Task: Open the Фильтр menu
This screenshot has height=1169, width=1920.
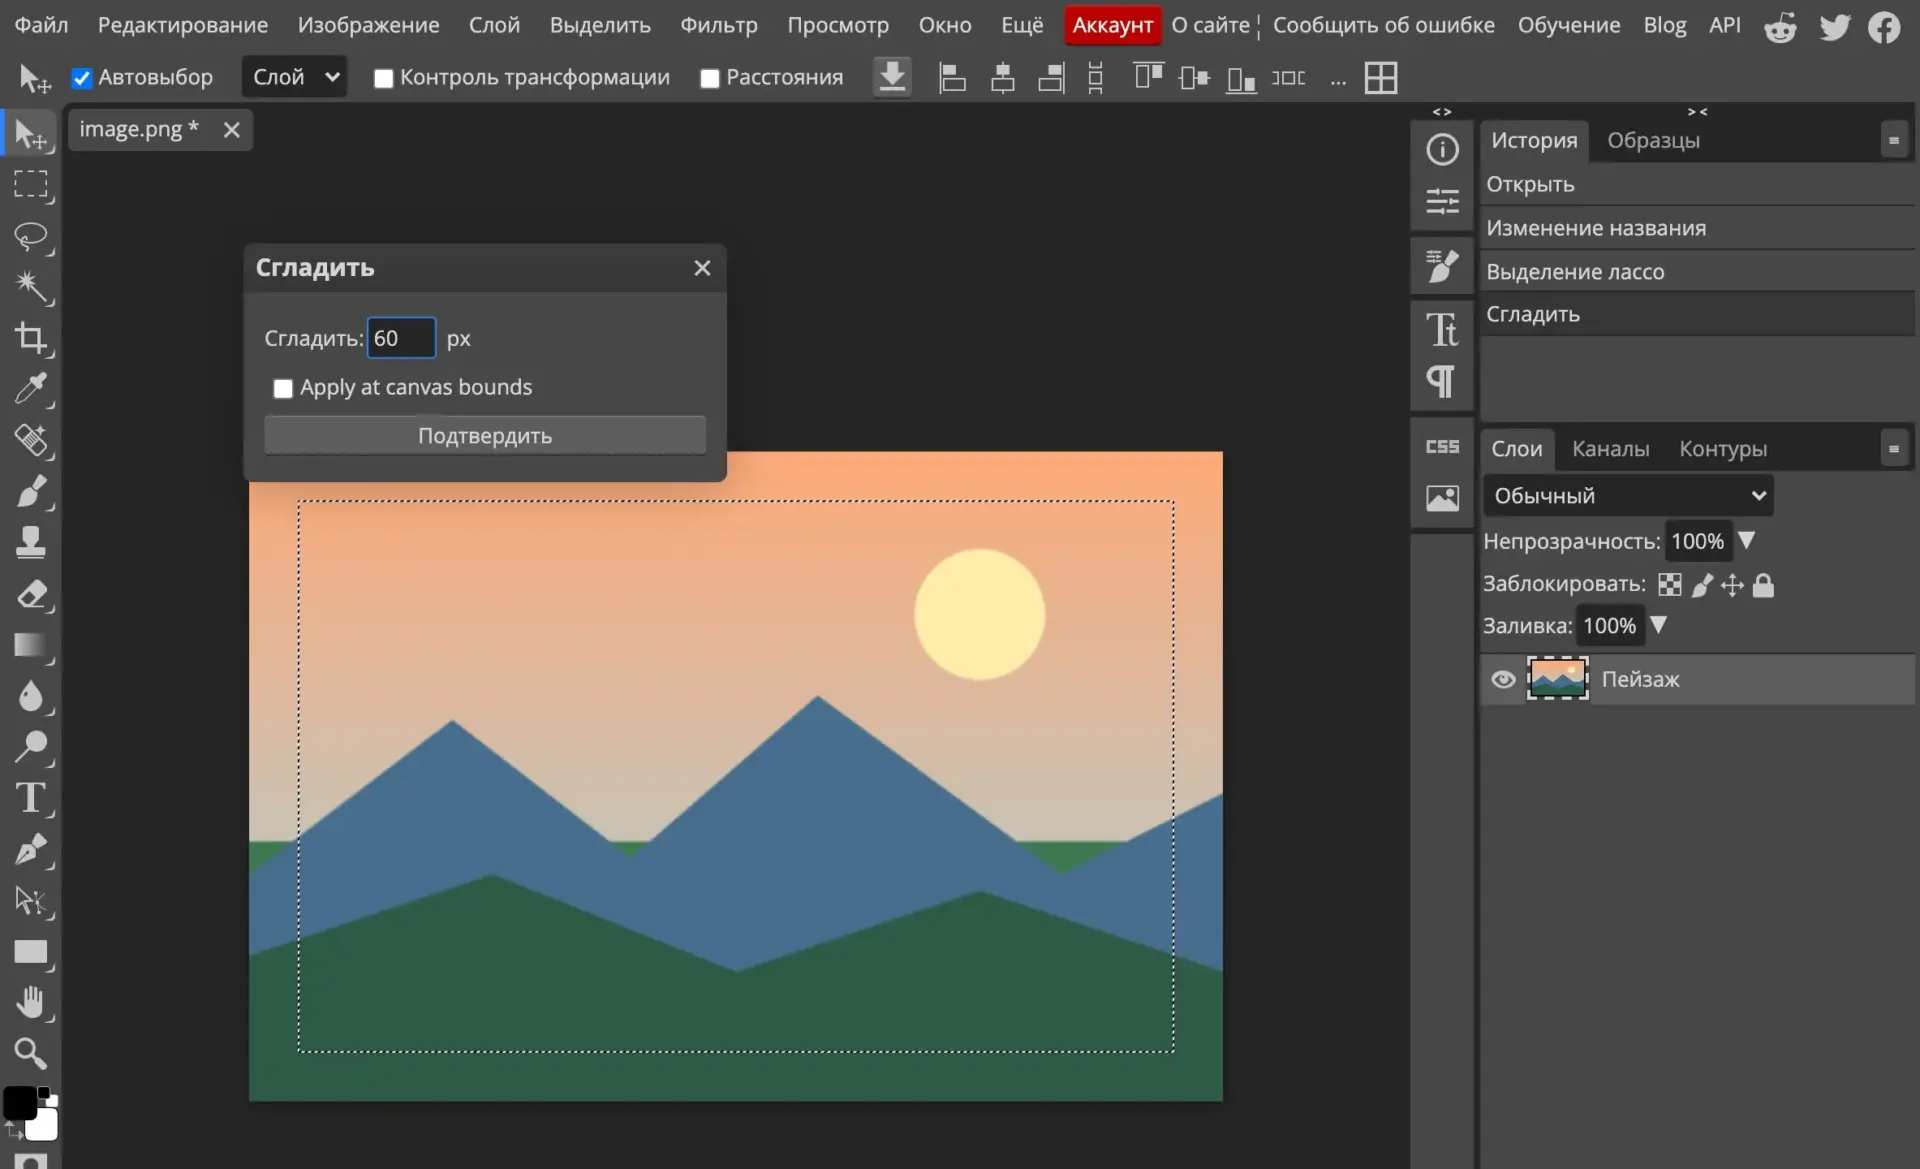Action: [x=718, y=25]
